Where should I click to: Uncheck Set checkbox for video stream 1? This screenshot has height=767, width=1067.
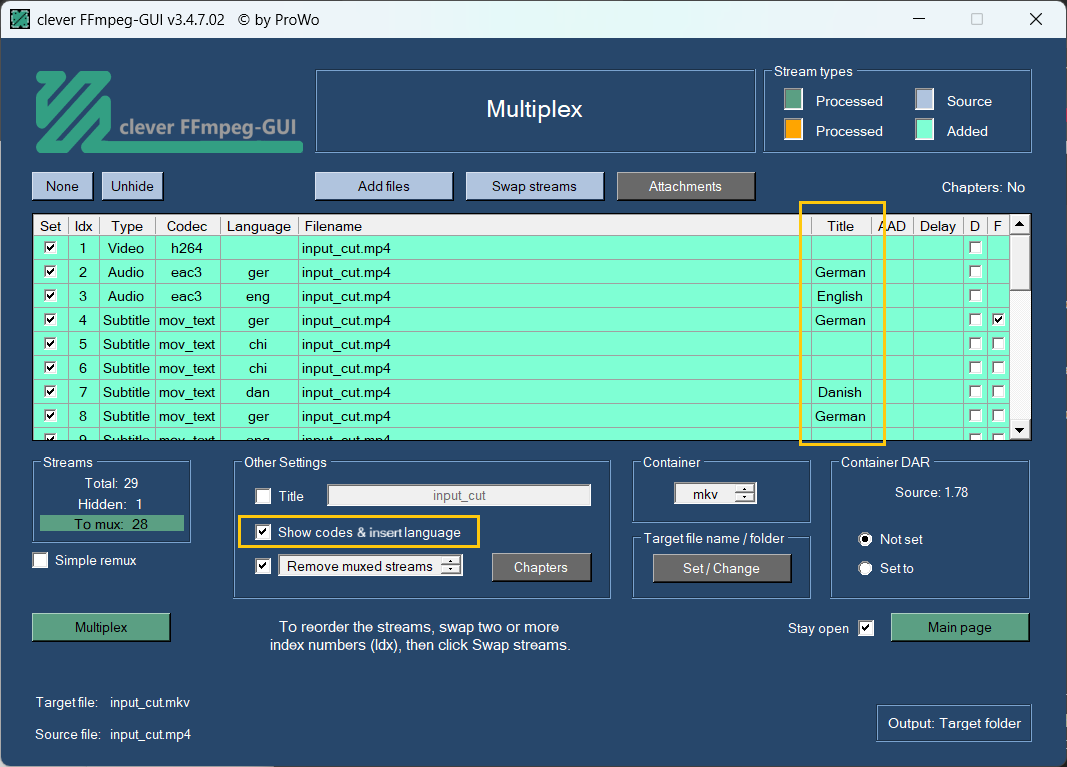point(50,248)
